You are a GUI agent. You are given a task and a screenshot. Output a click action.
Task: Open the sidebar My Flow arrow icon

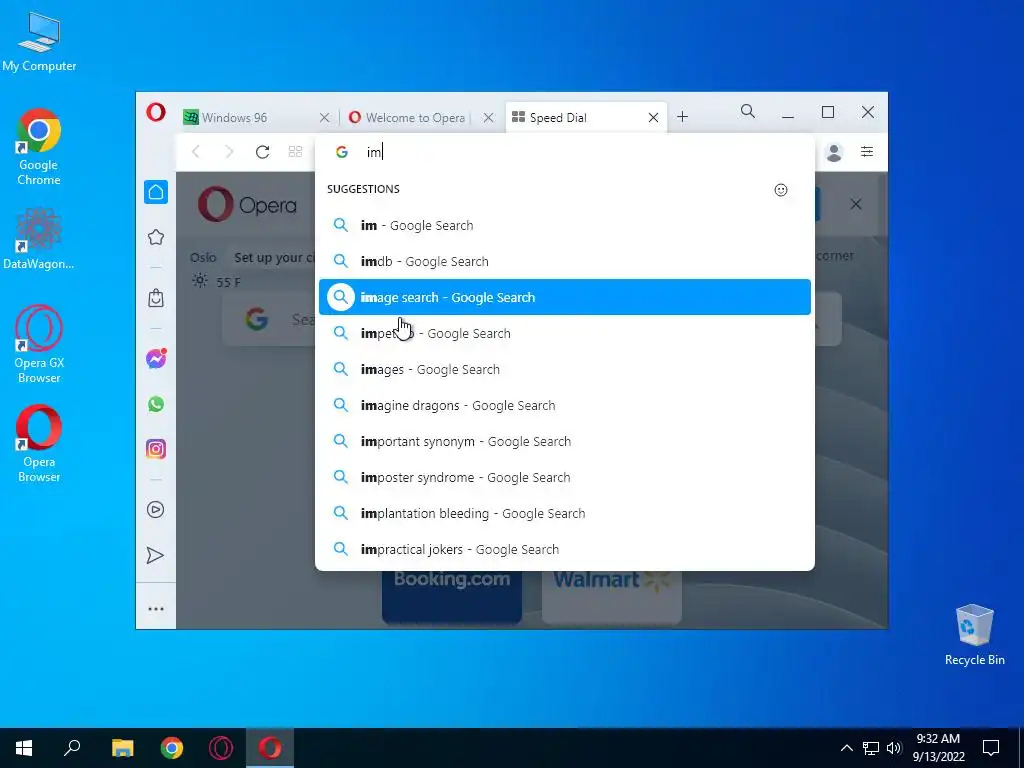point(155,556)
